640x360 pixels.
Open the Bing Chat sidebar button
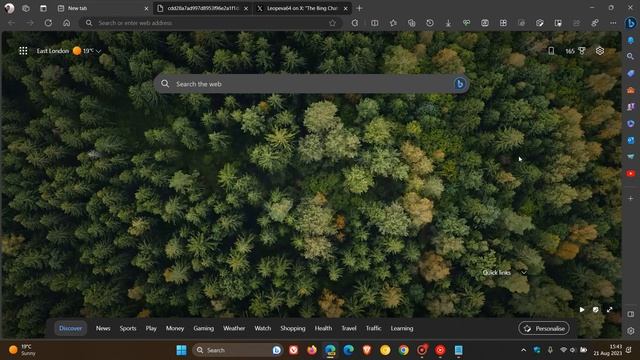[x=630, y=23]
